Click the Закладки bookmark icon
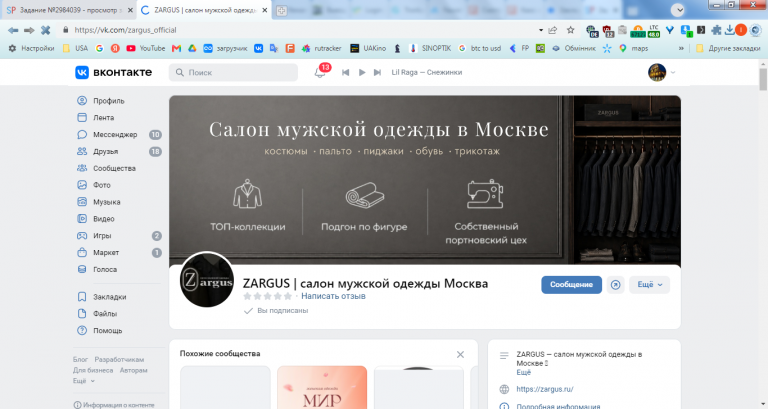Image resolution: width=768 pixels, height=409 pixels. click(82, 297)
